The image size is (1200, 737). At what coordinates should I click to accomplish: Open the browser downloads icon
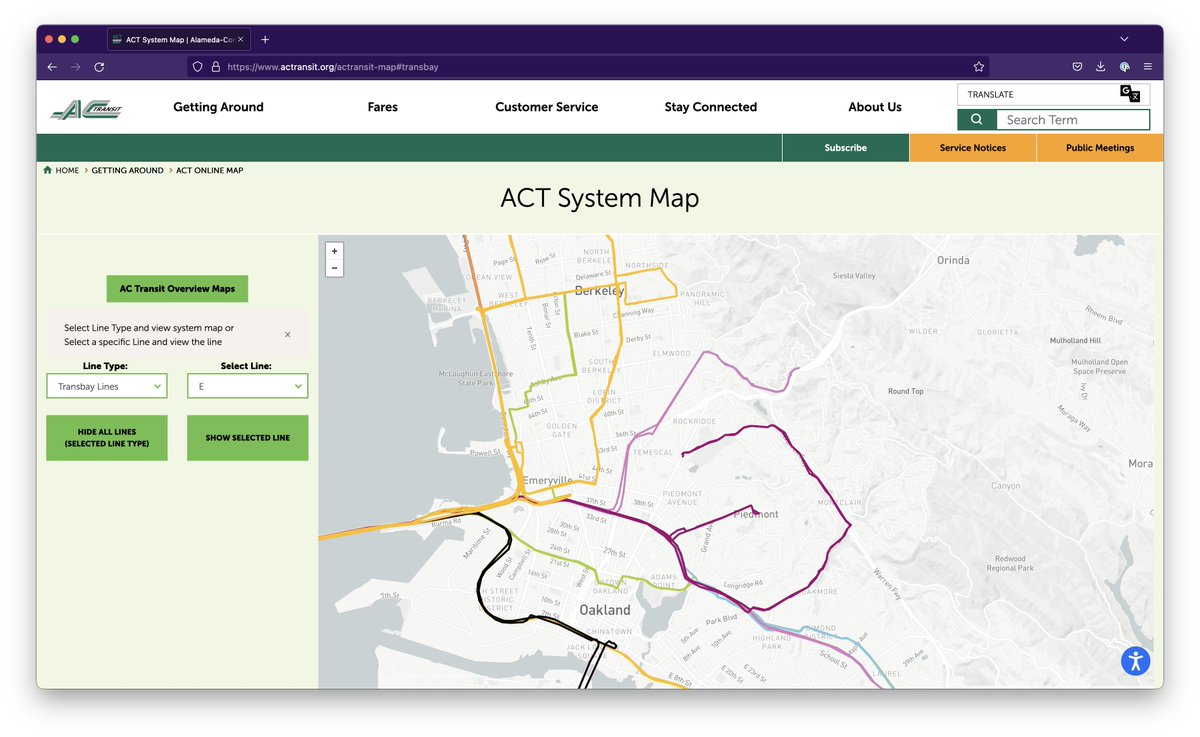tap(1100, 67)
